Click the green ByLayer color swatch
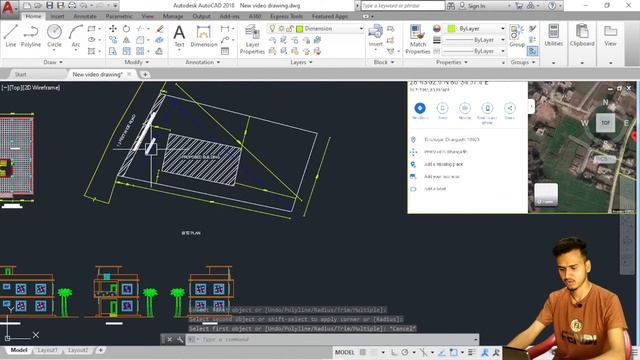 [451, 29]
